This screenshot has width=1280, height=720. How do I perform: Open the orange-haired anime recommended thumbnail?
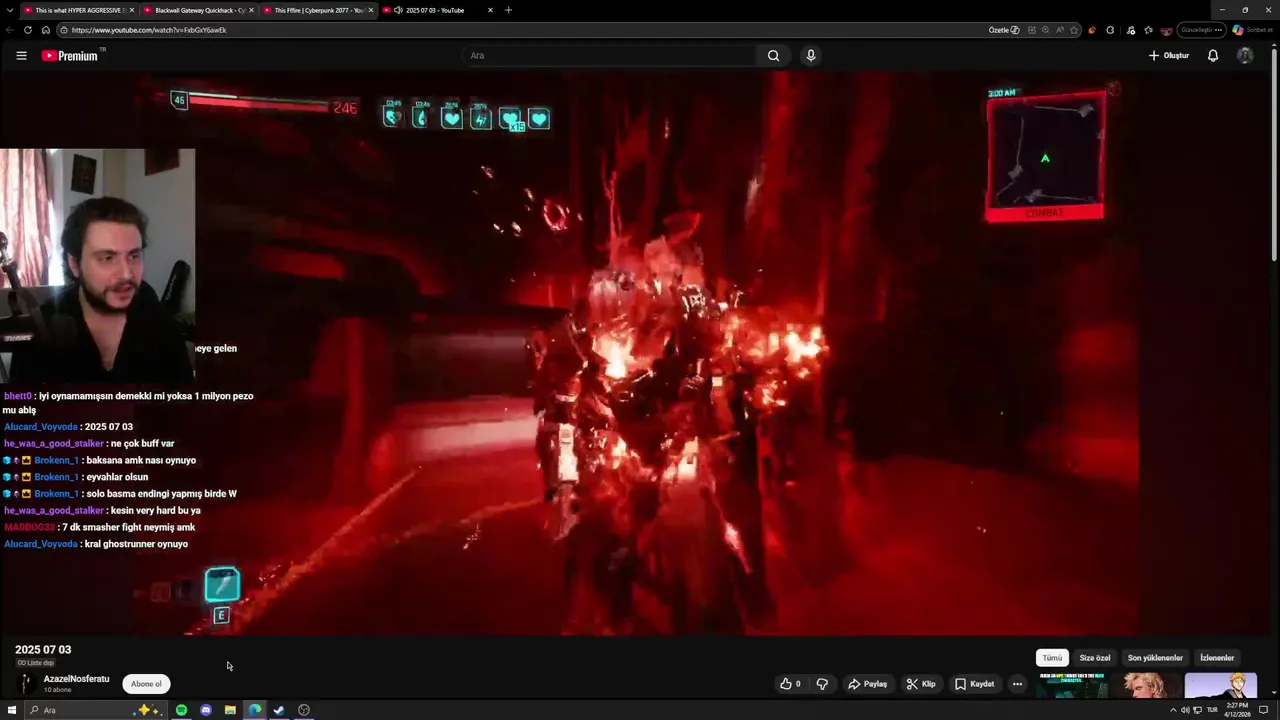click(x=1221, y=685)
